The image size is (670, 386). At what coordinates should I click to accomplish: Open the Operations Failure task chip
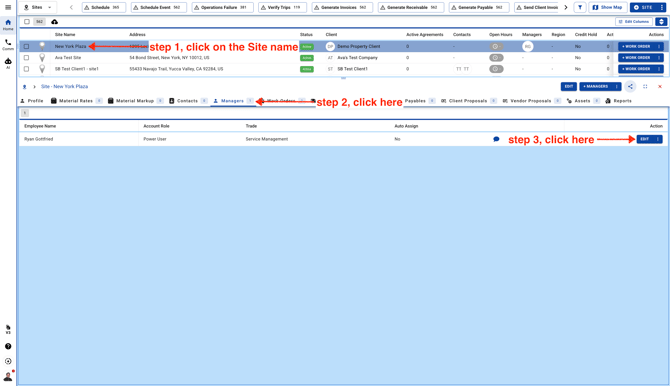pos(223,7)
